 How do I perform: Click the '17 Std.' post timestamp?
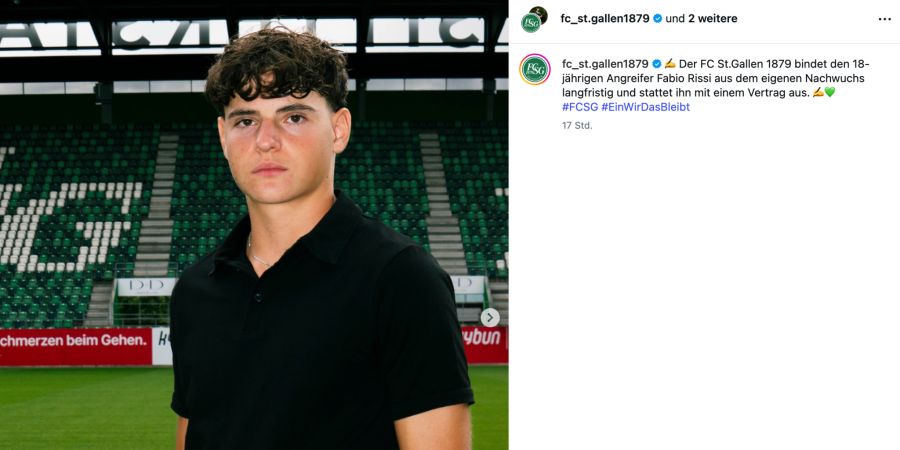point(577,125)
